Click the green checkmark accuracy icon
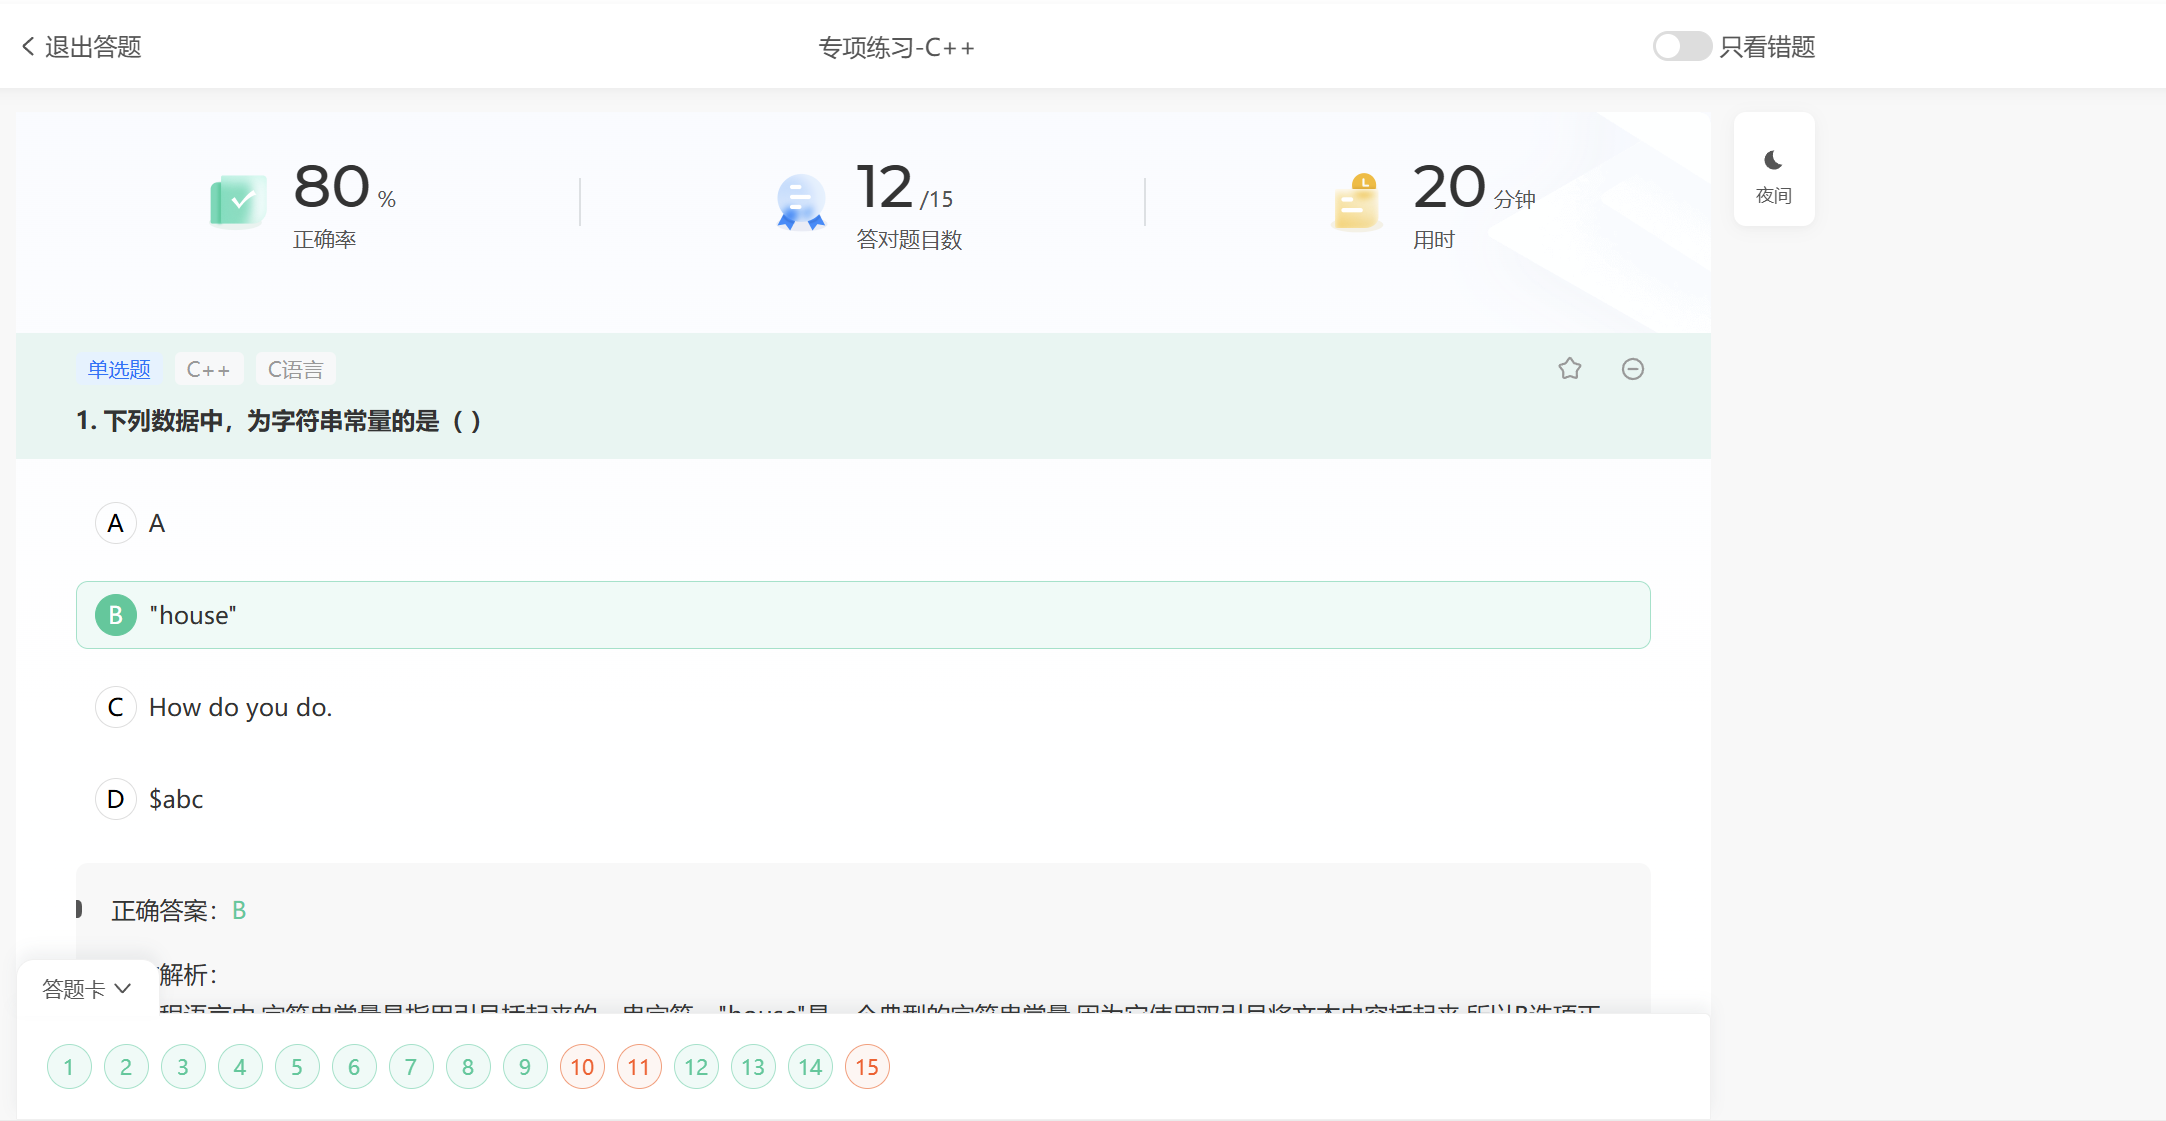Viewport: 2166px width, 1121px height. click(x=237, y=200)
